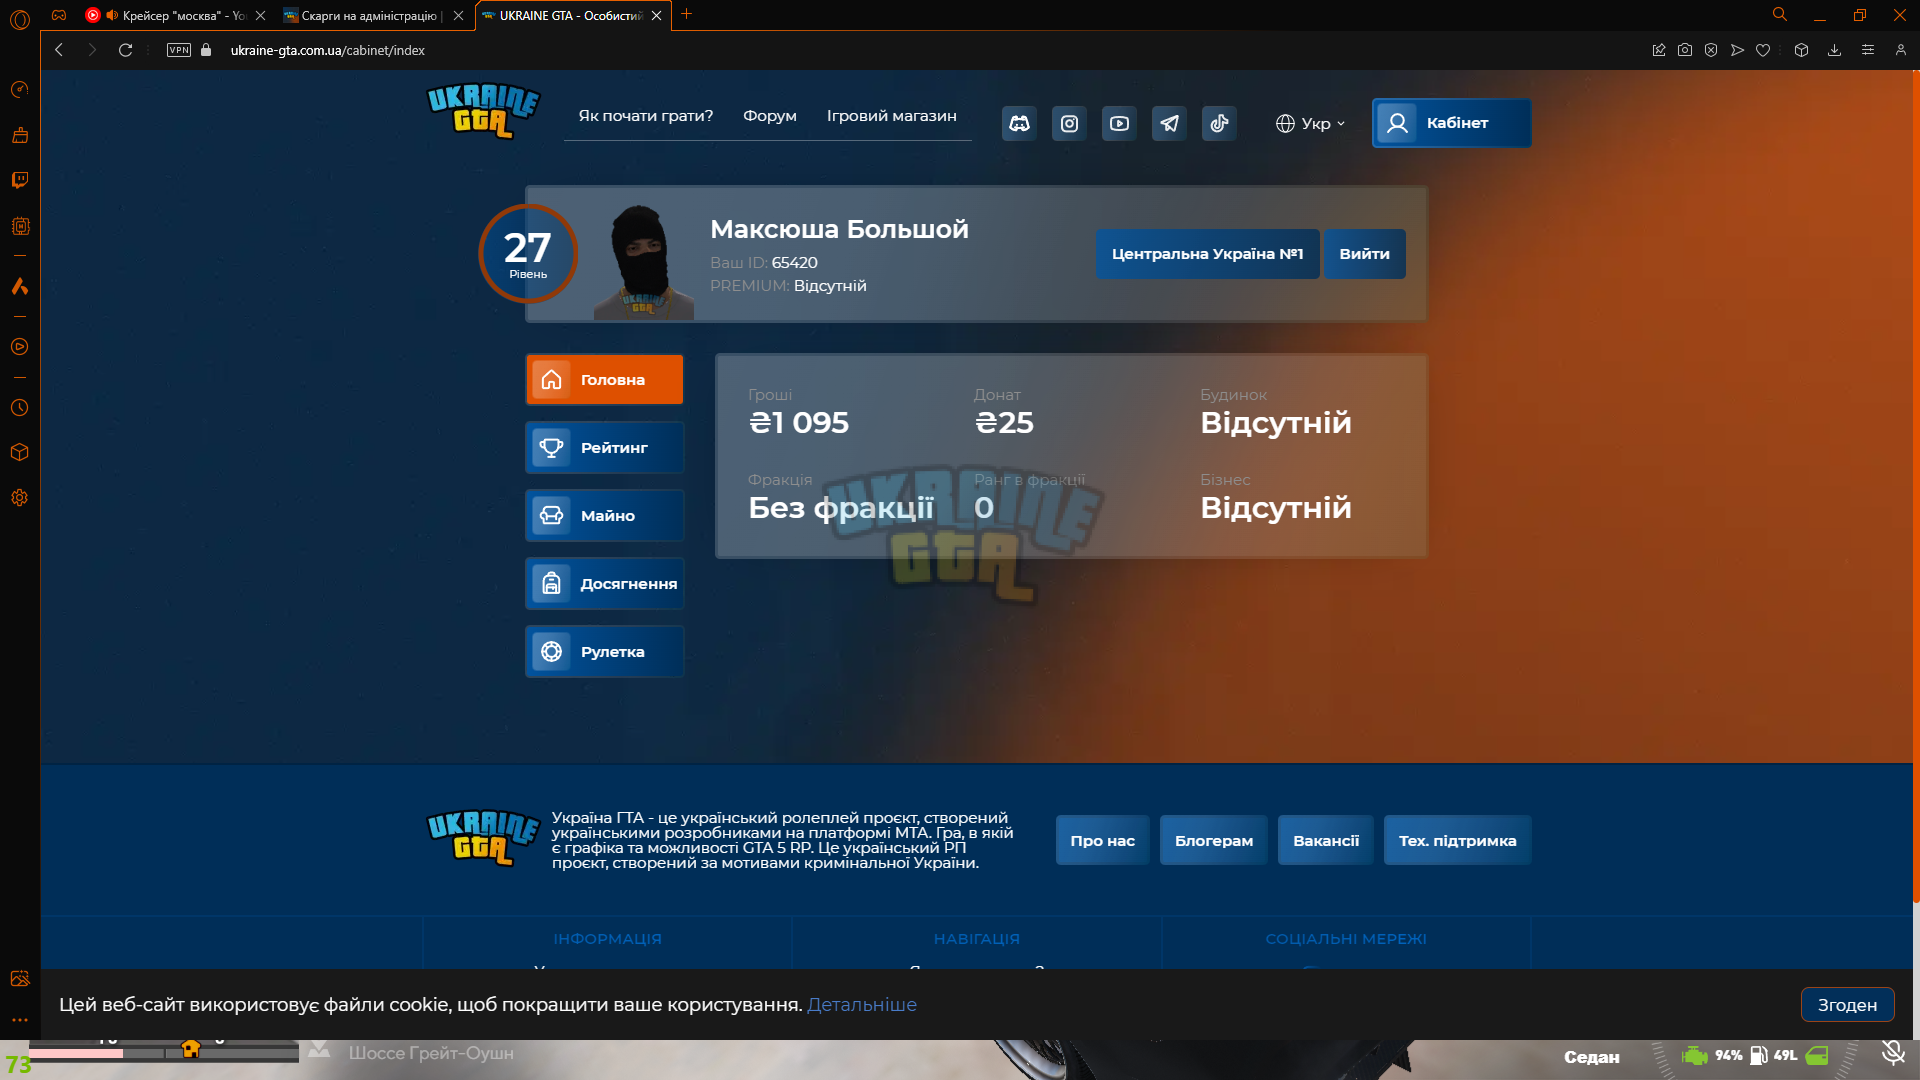Open Ігровий магазин menu item

(x=892, y=116)
